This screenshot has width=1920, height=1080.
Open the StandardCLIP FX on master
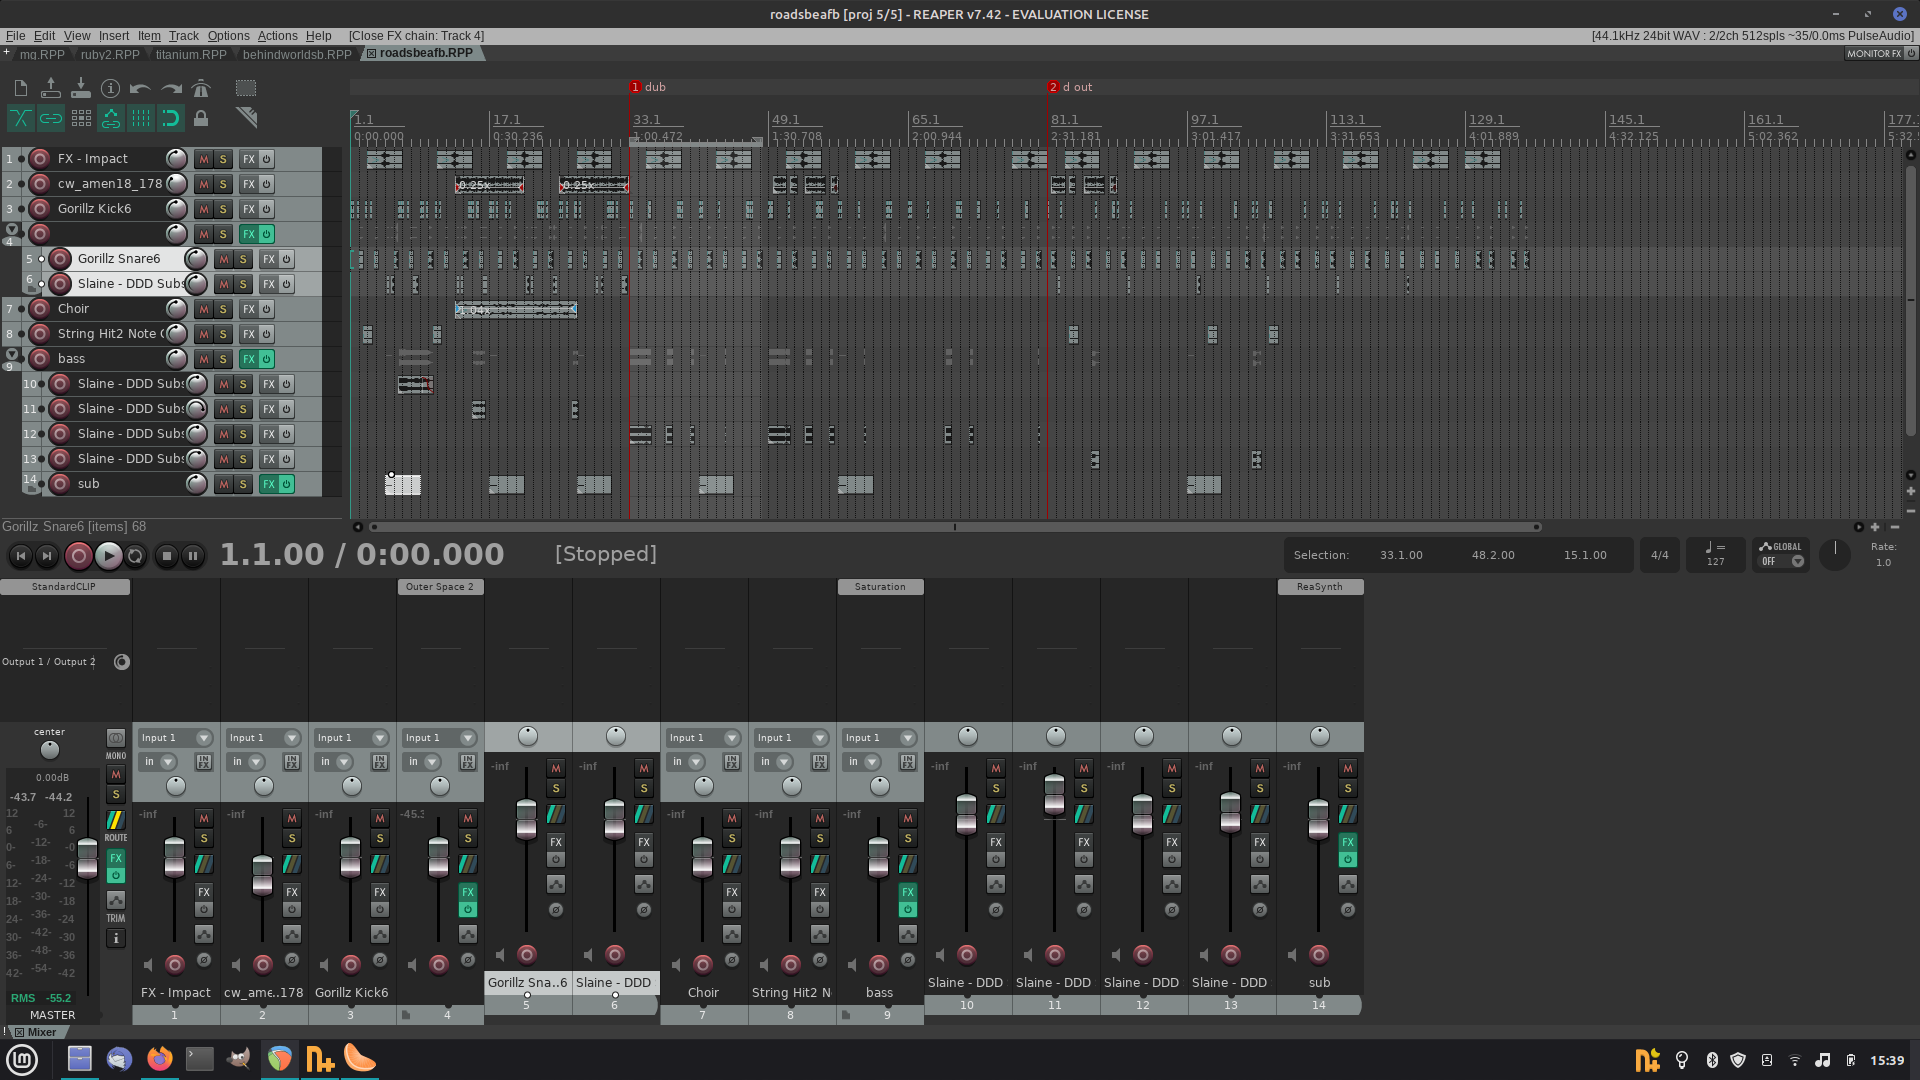pyautogui.click(x=64, y=587)
